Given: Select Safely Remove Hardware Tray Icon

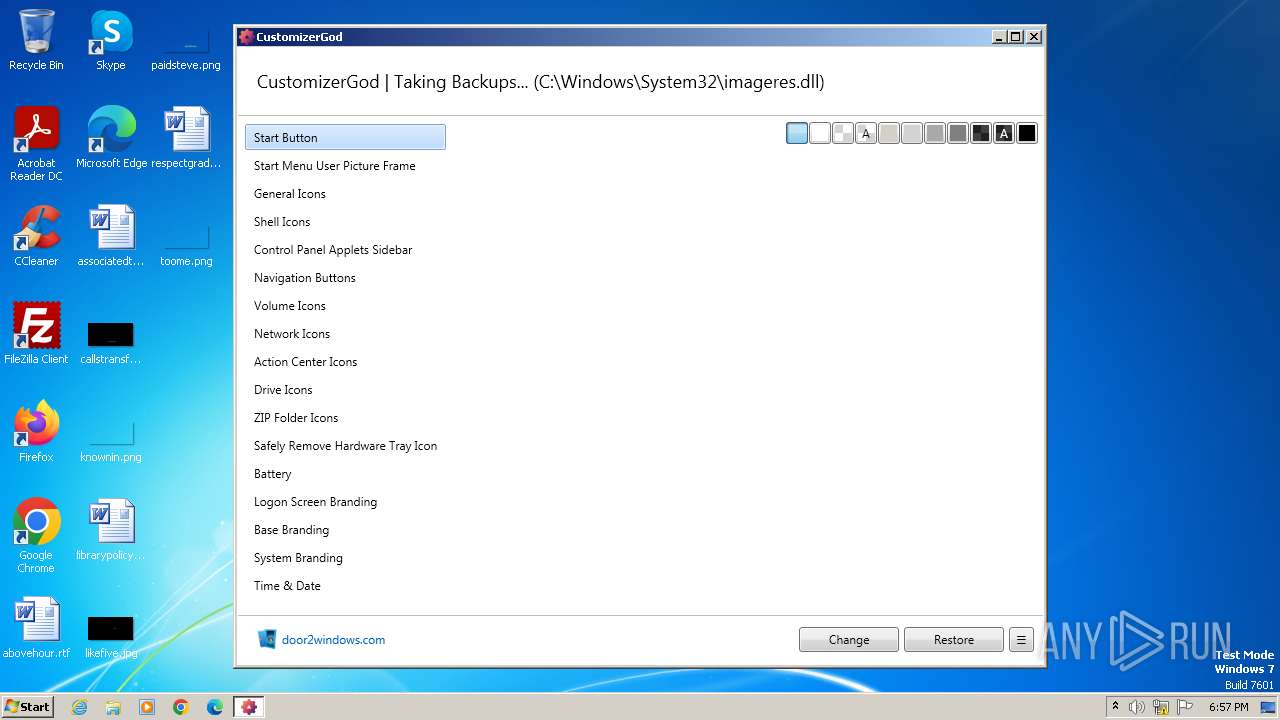Looking at the screenshot, I should point(345,446).
